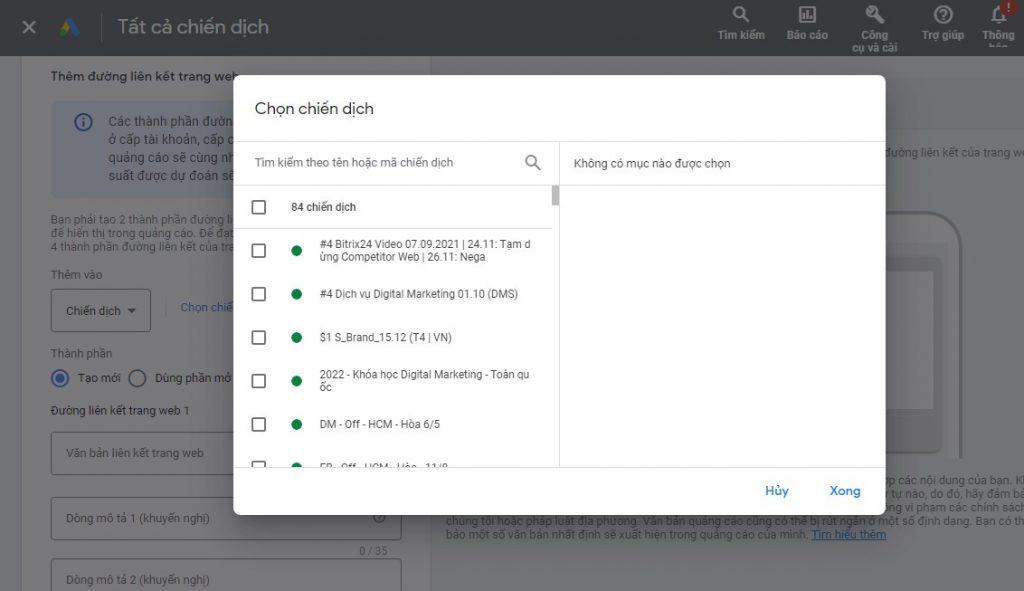1024x591 pixels.
Task: Select the Dùng phần mở radio button
Action: click(x=137, y=378)
